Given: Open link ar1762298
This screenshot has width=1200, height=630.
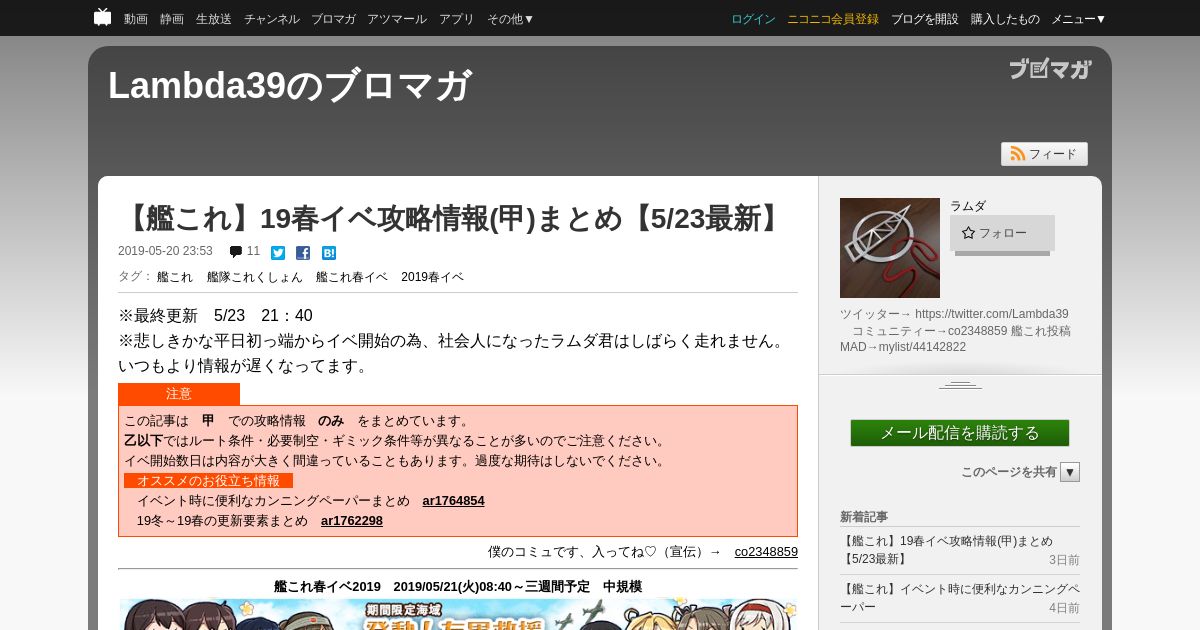Looking at the screenshot, I should (352, 521).
